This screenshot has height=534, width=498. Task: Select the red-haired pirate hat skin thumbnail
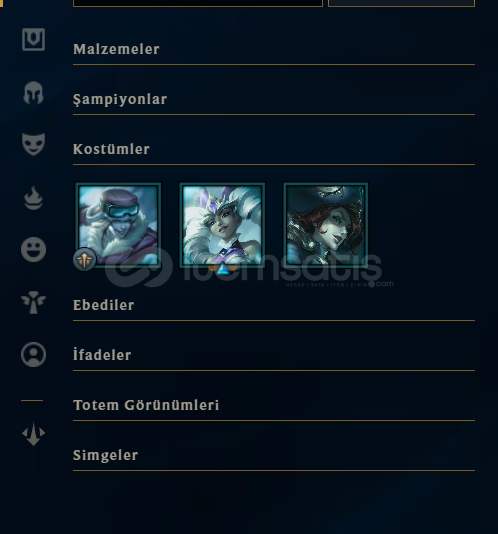(x=326, y=225)
